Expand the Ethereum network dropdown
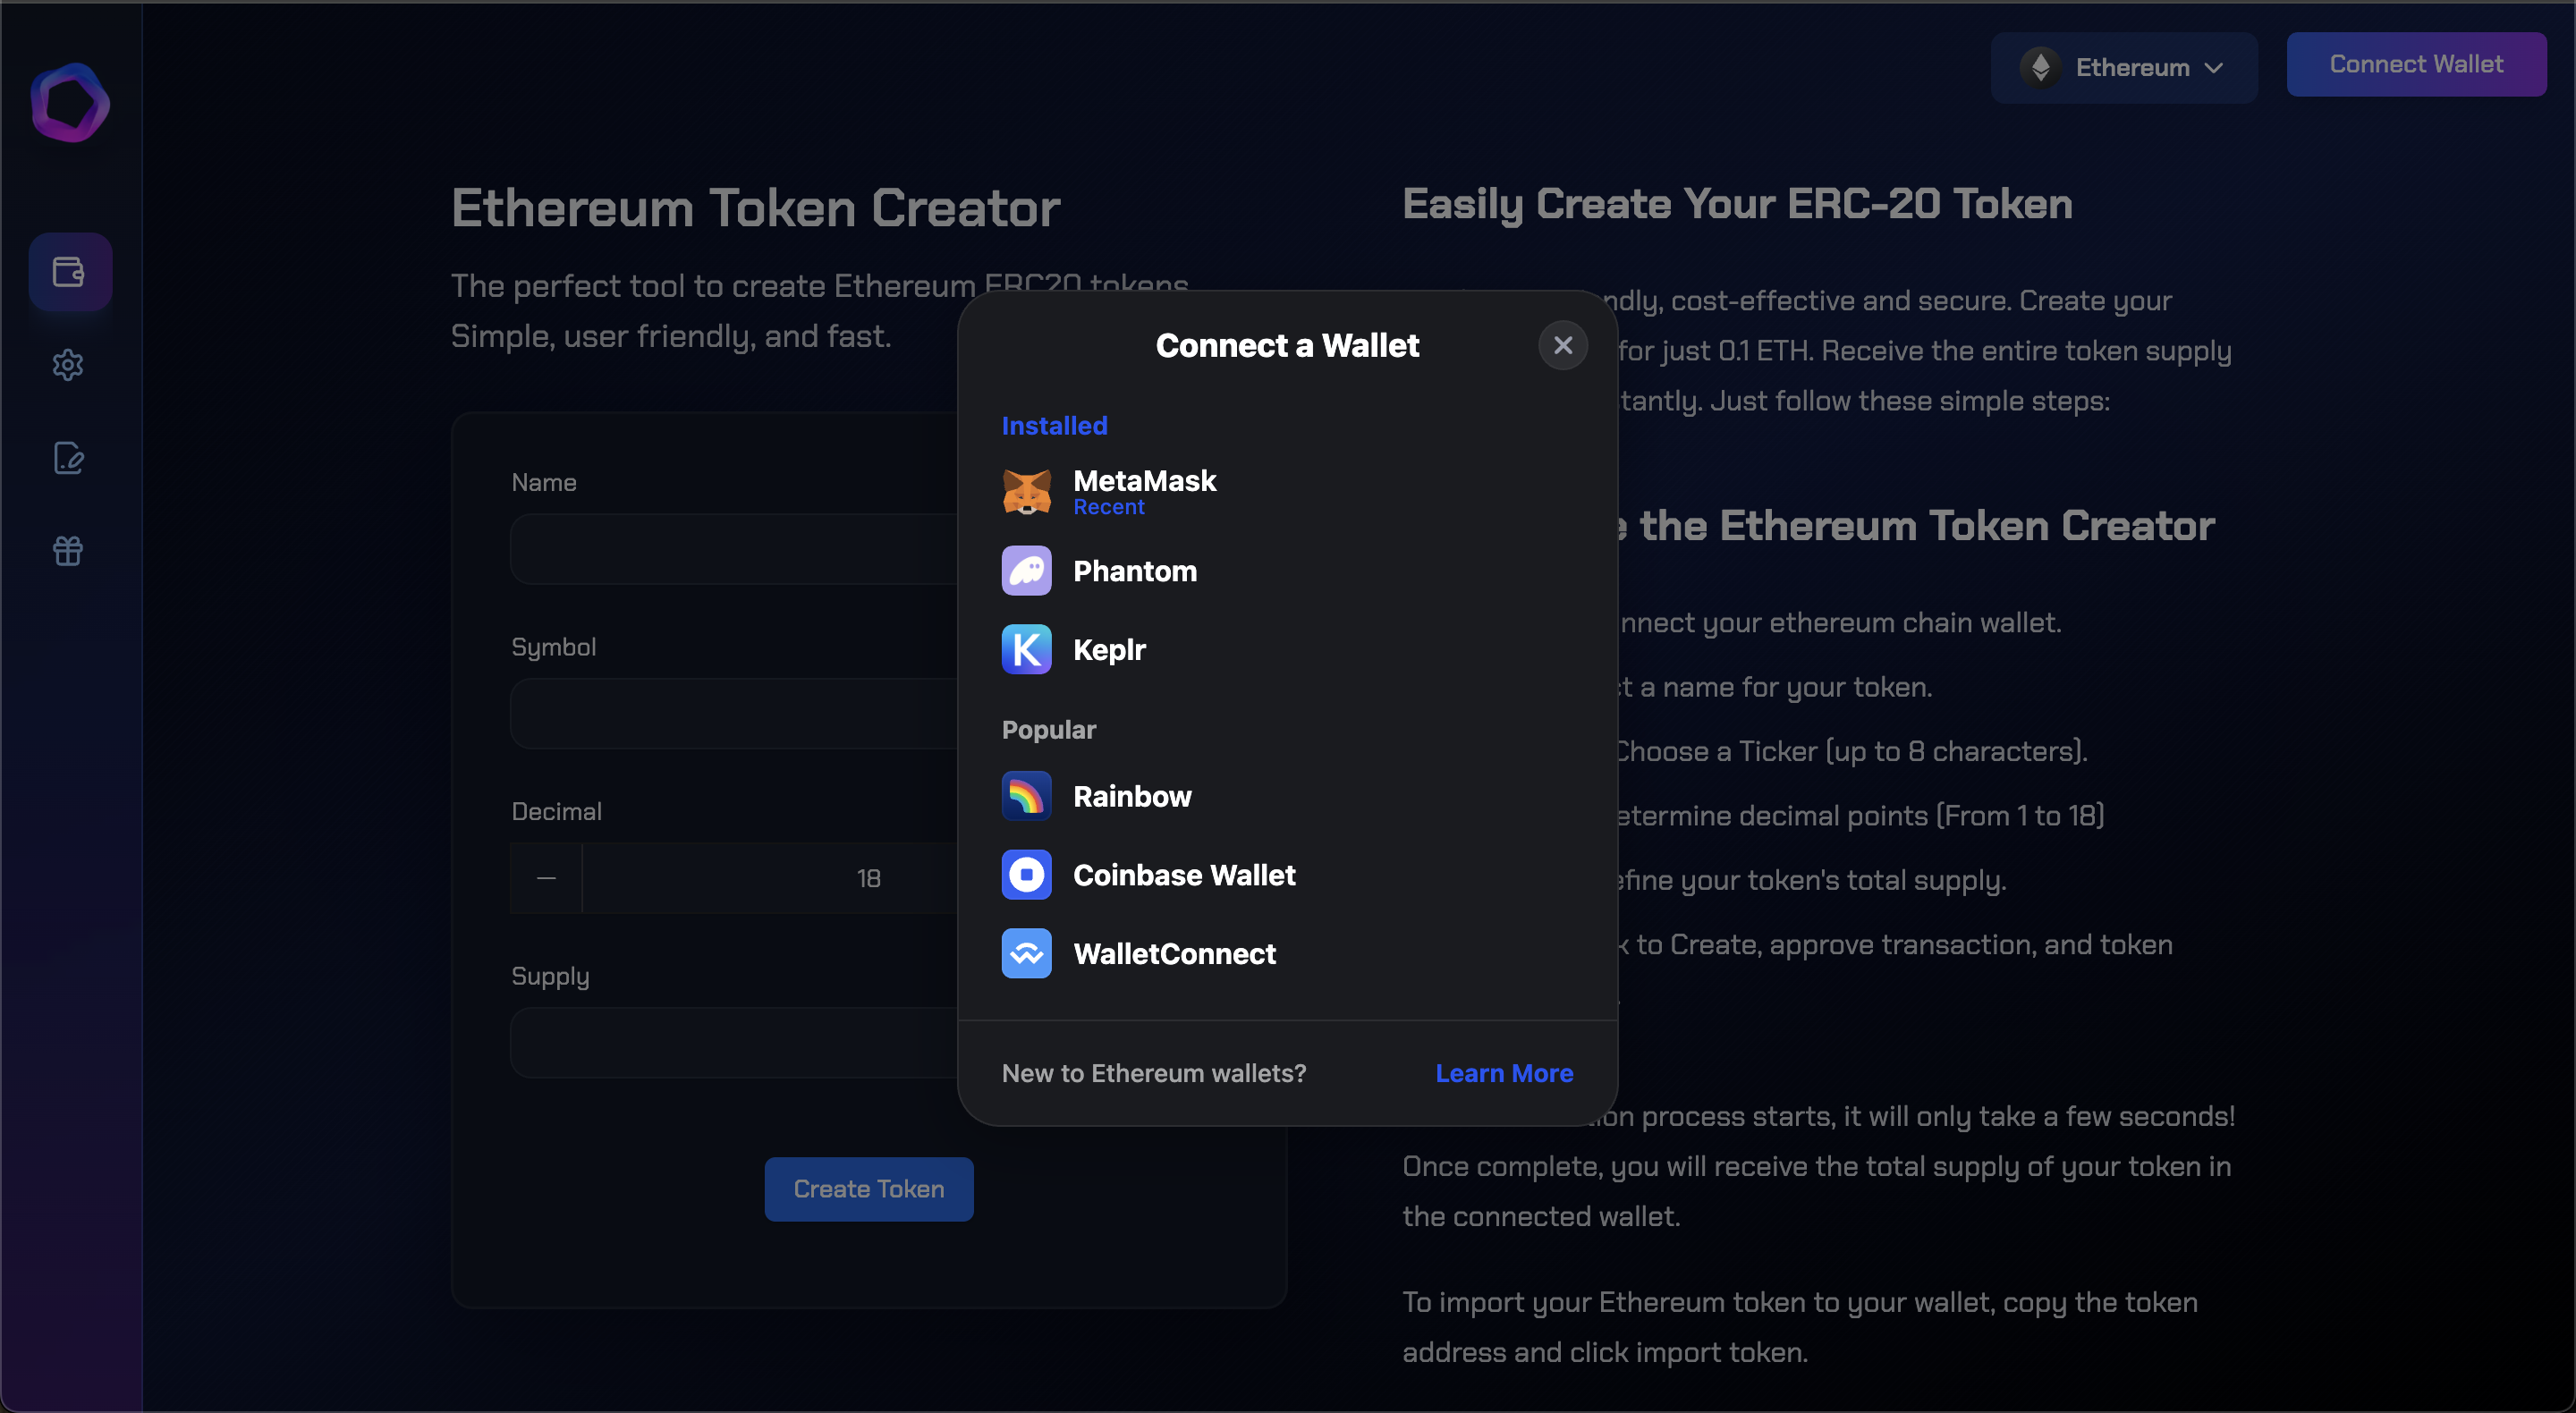Screen dimensions: 2576x1413 click(2123, 67)
